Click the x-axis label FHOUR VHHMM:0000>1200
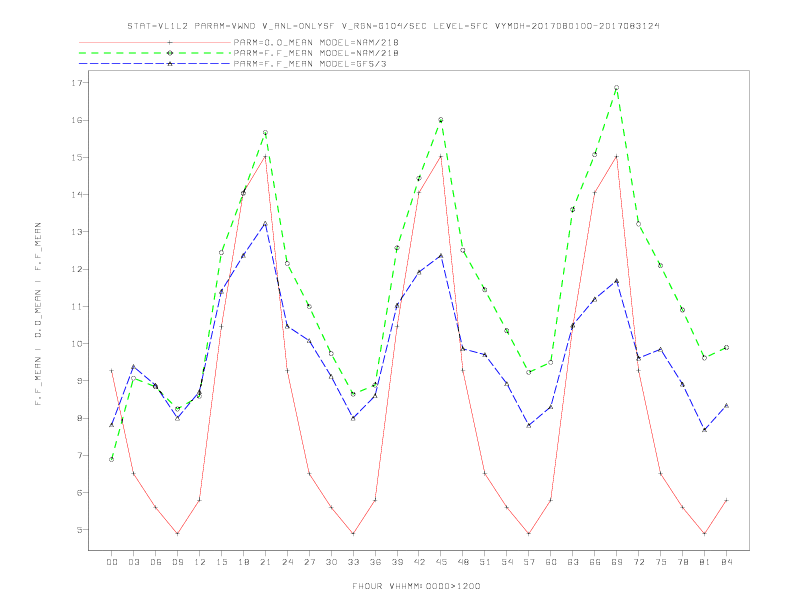Screen dimensions: 792x612 pyautogui.click(x=416, y=586)
